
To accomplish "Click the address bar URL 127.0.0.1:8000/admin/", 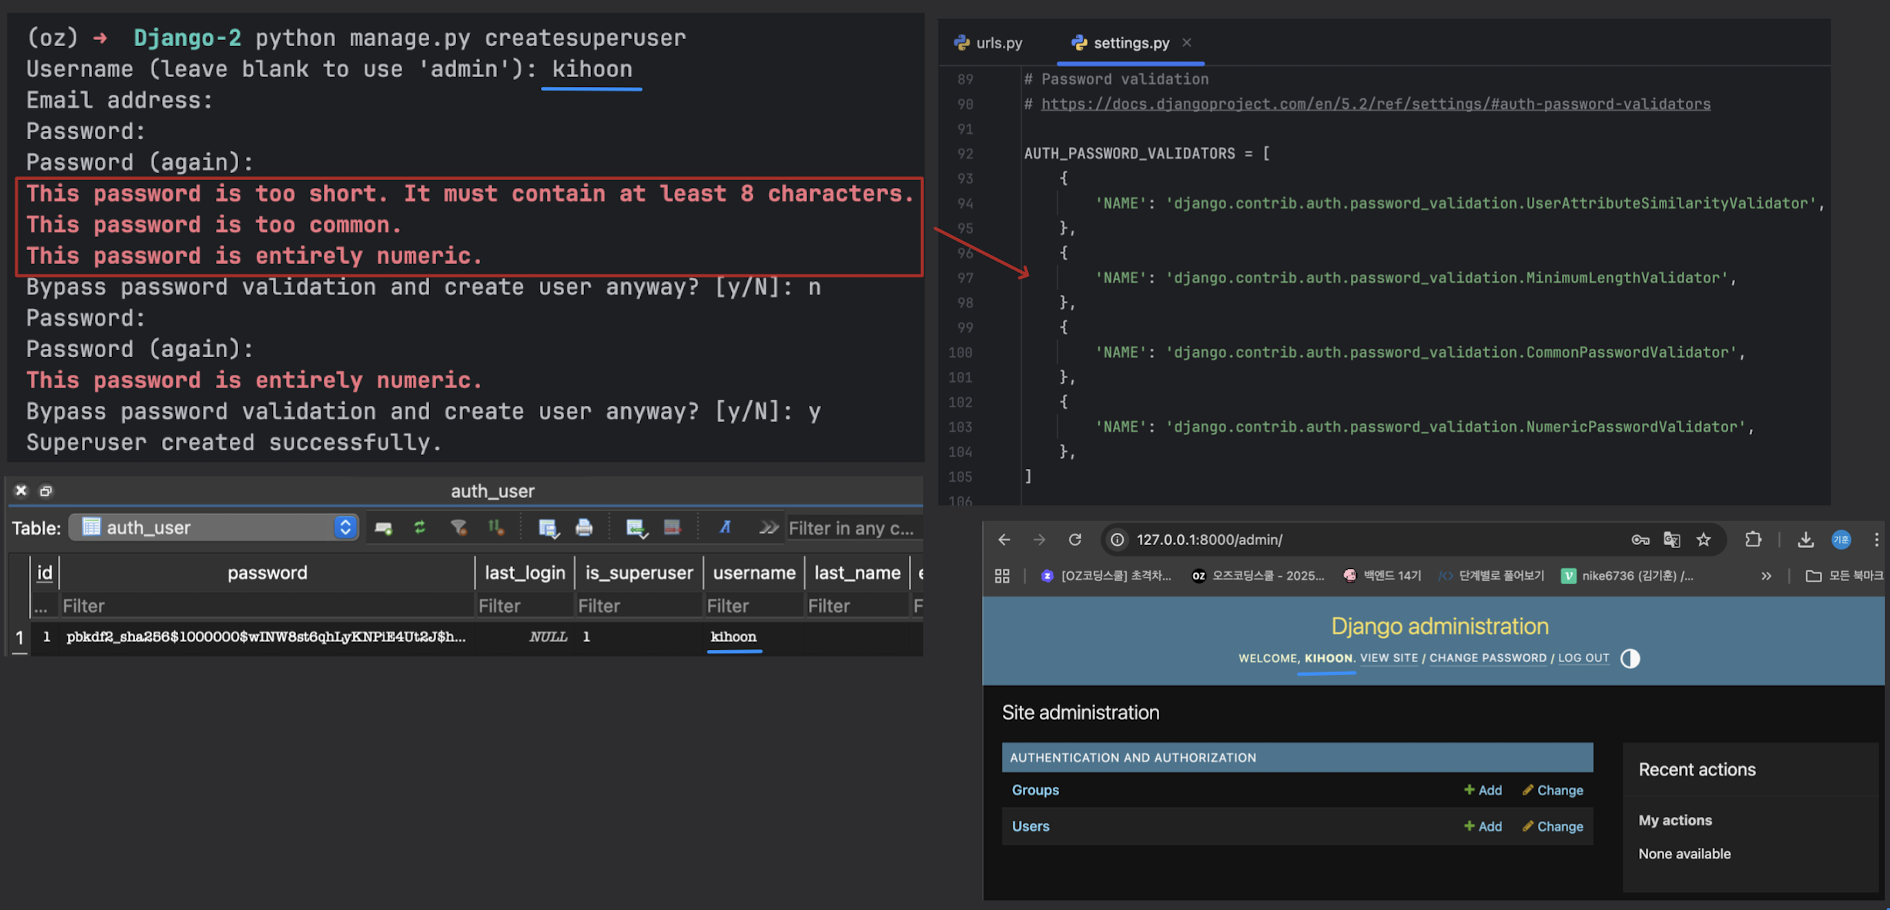I will (x=1210, y=540).
